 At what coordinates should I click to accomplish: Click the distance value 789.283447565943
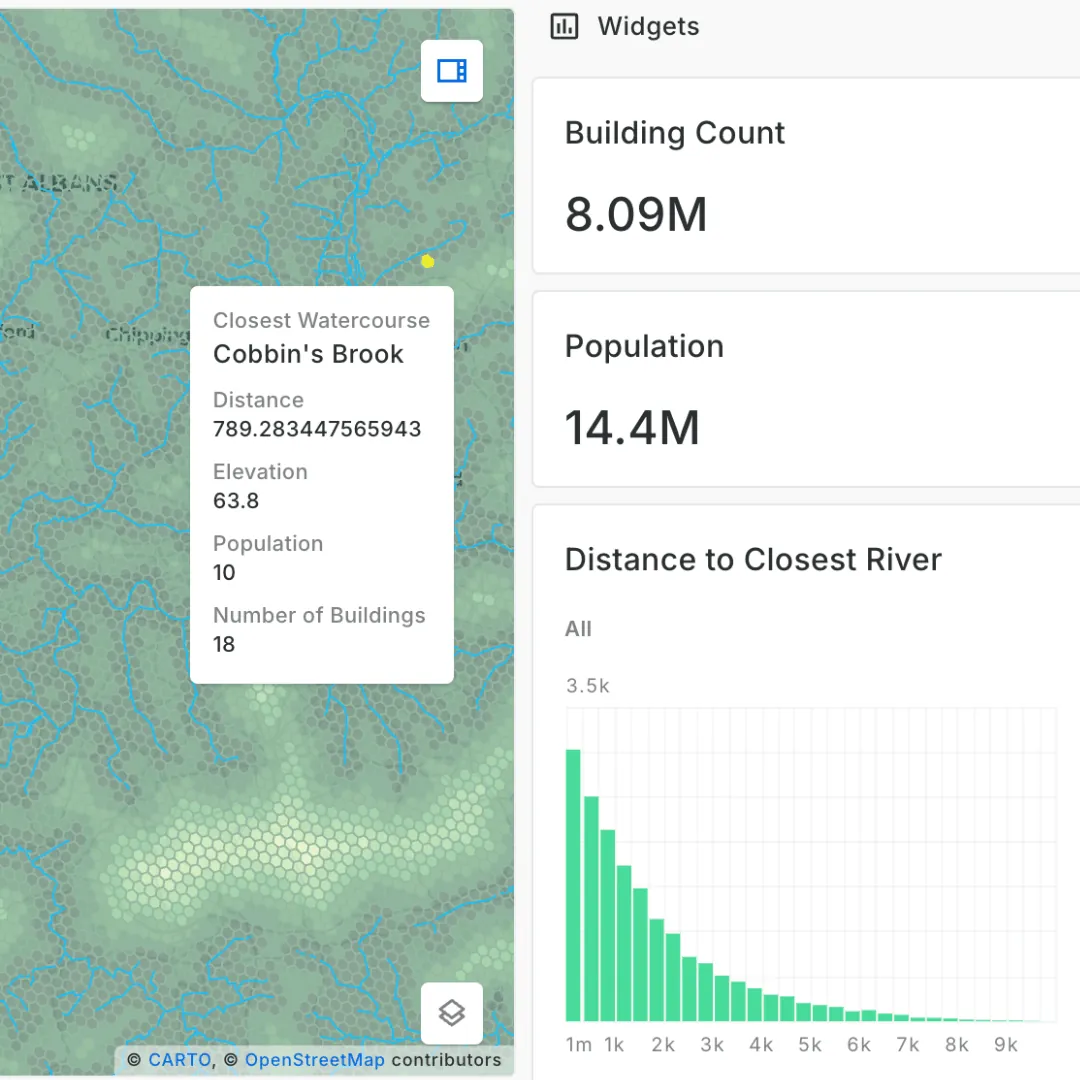(317, 429)
